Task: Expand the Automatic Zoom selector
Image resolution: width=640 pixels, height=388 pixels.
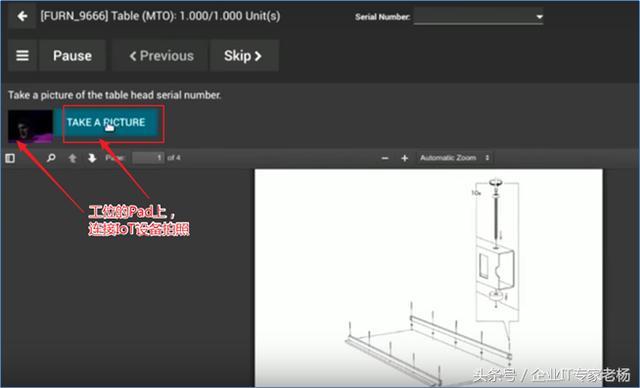Action: tap(455, 158)
